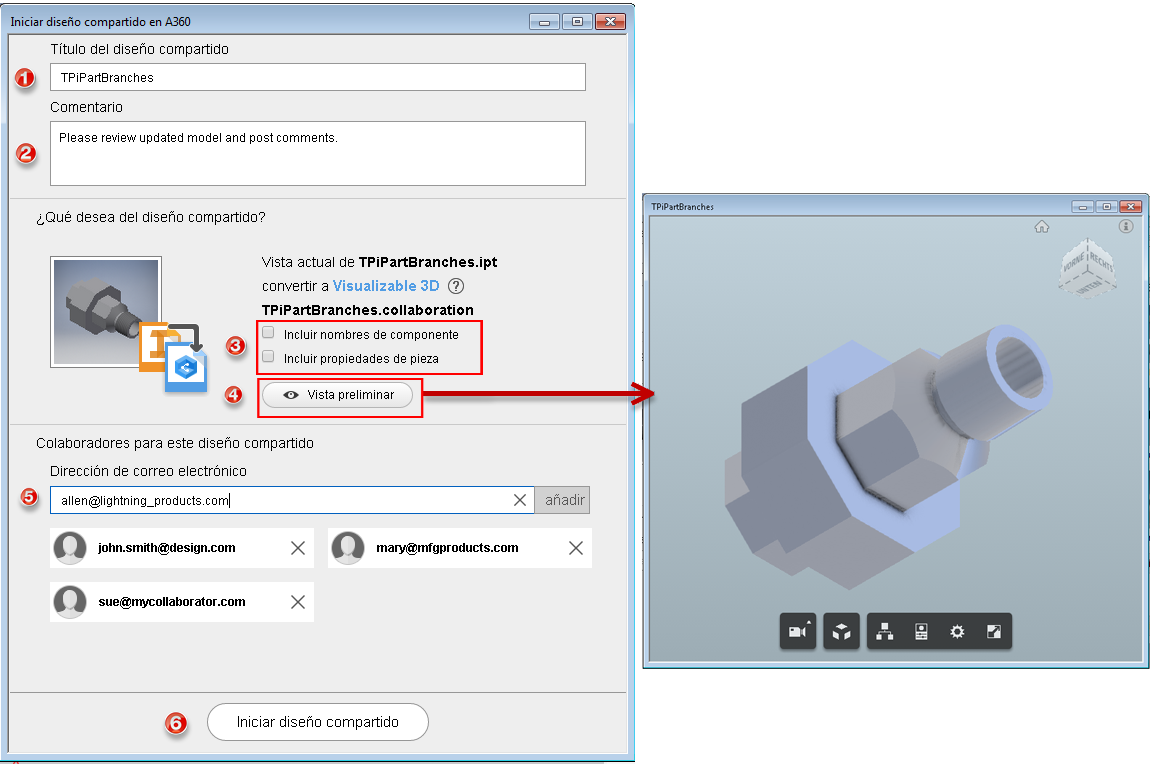Close the TPiPartBranches preview window

1131,206
